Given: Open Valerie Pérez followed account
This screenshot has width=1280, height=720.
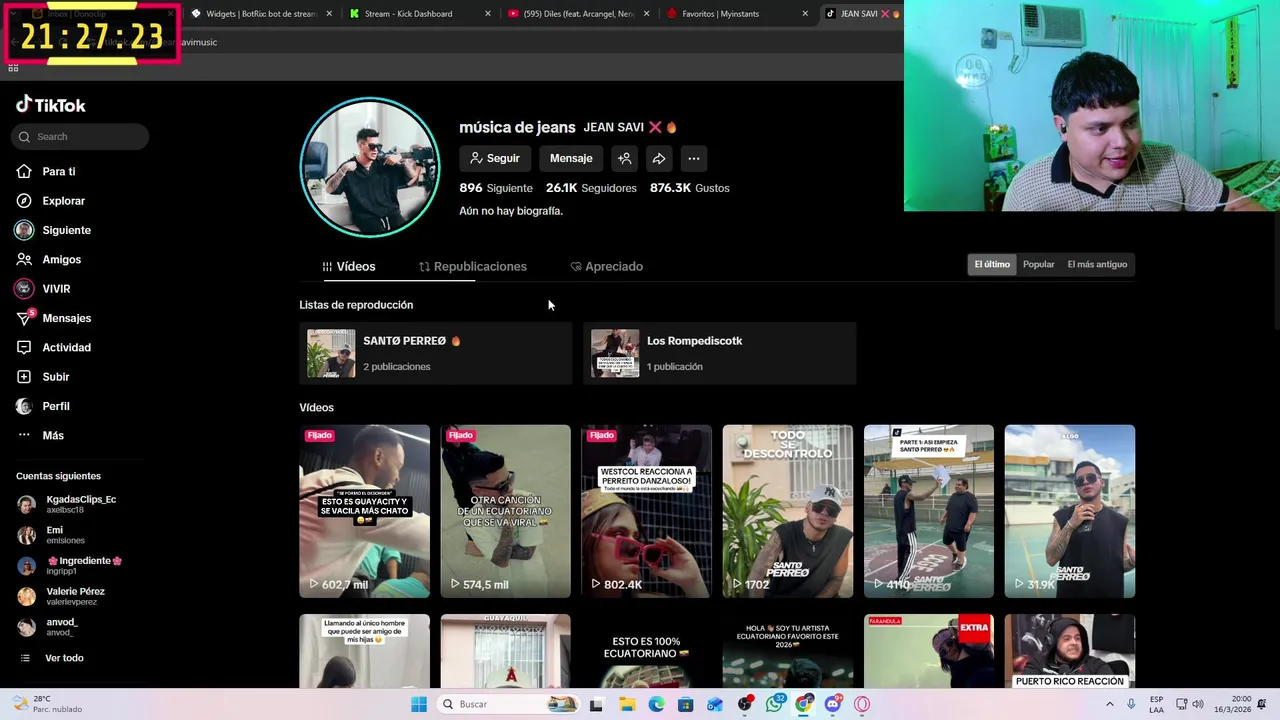Looking at the screenshot, I should tap(62, 596).
